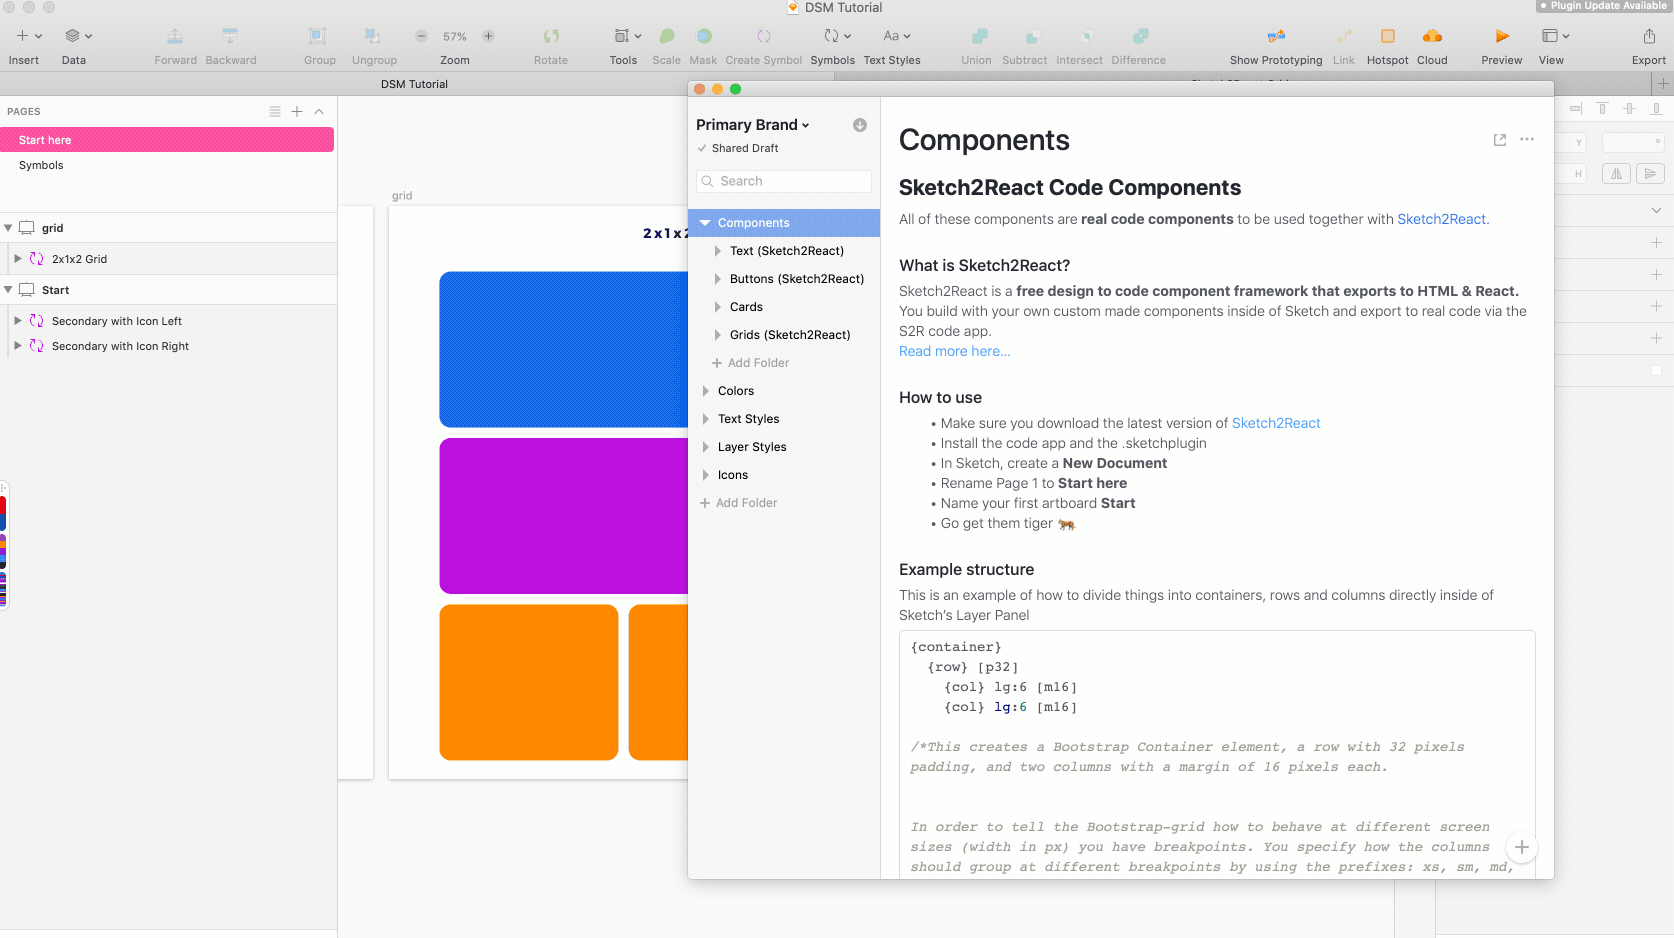Click the purple rectangle on canvas
Screen dimensions: 1674x938
pos(563,516)
